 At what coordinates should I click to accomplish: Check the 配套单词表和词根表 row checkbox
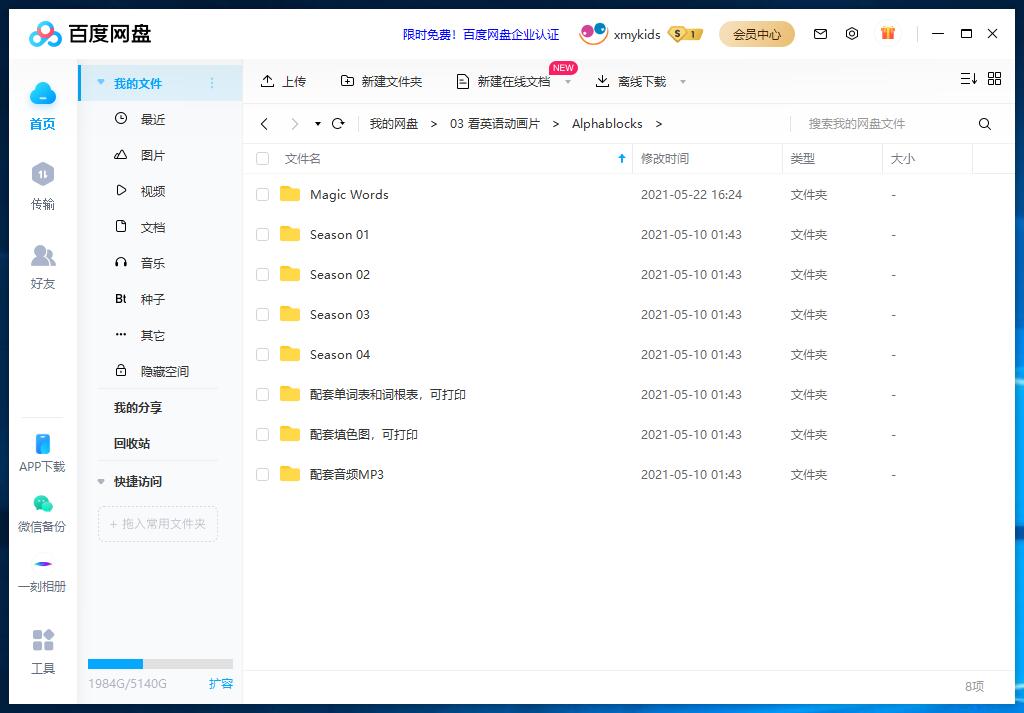click(263, 394)
